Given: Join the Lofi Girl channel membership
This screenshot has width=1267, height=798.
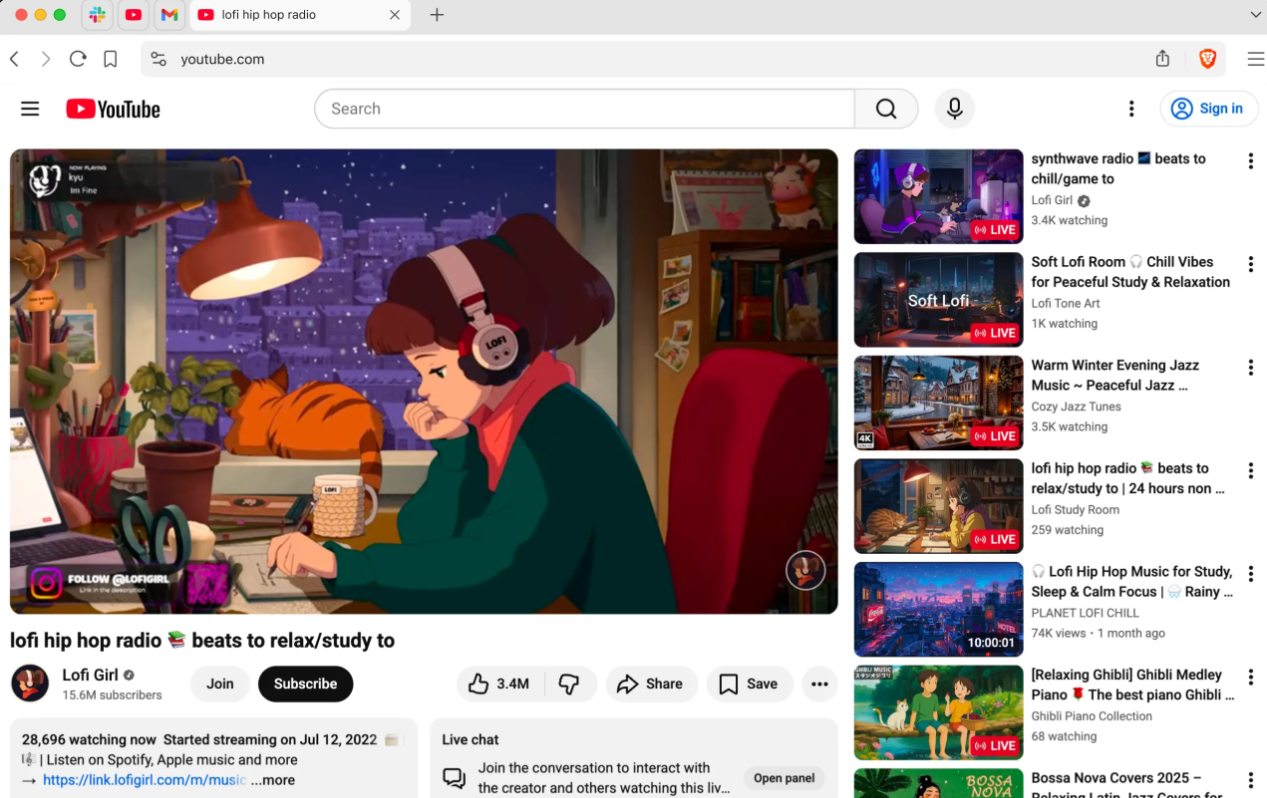Looking at the screenshot, I should [x=220, y=684].
